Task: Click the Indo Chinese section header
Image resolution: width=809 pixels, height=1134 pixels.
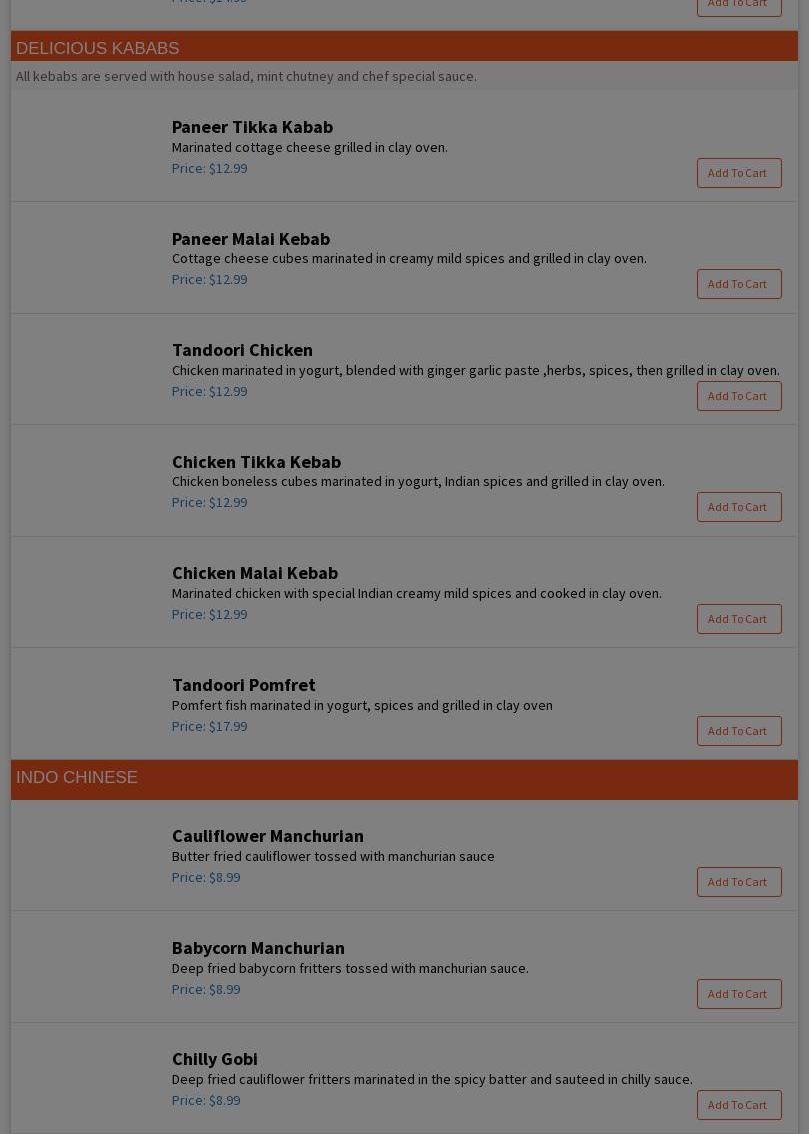Action: click(x=77, y=777)
